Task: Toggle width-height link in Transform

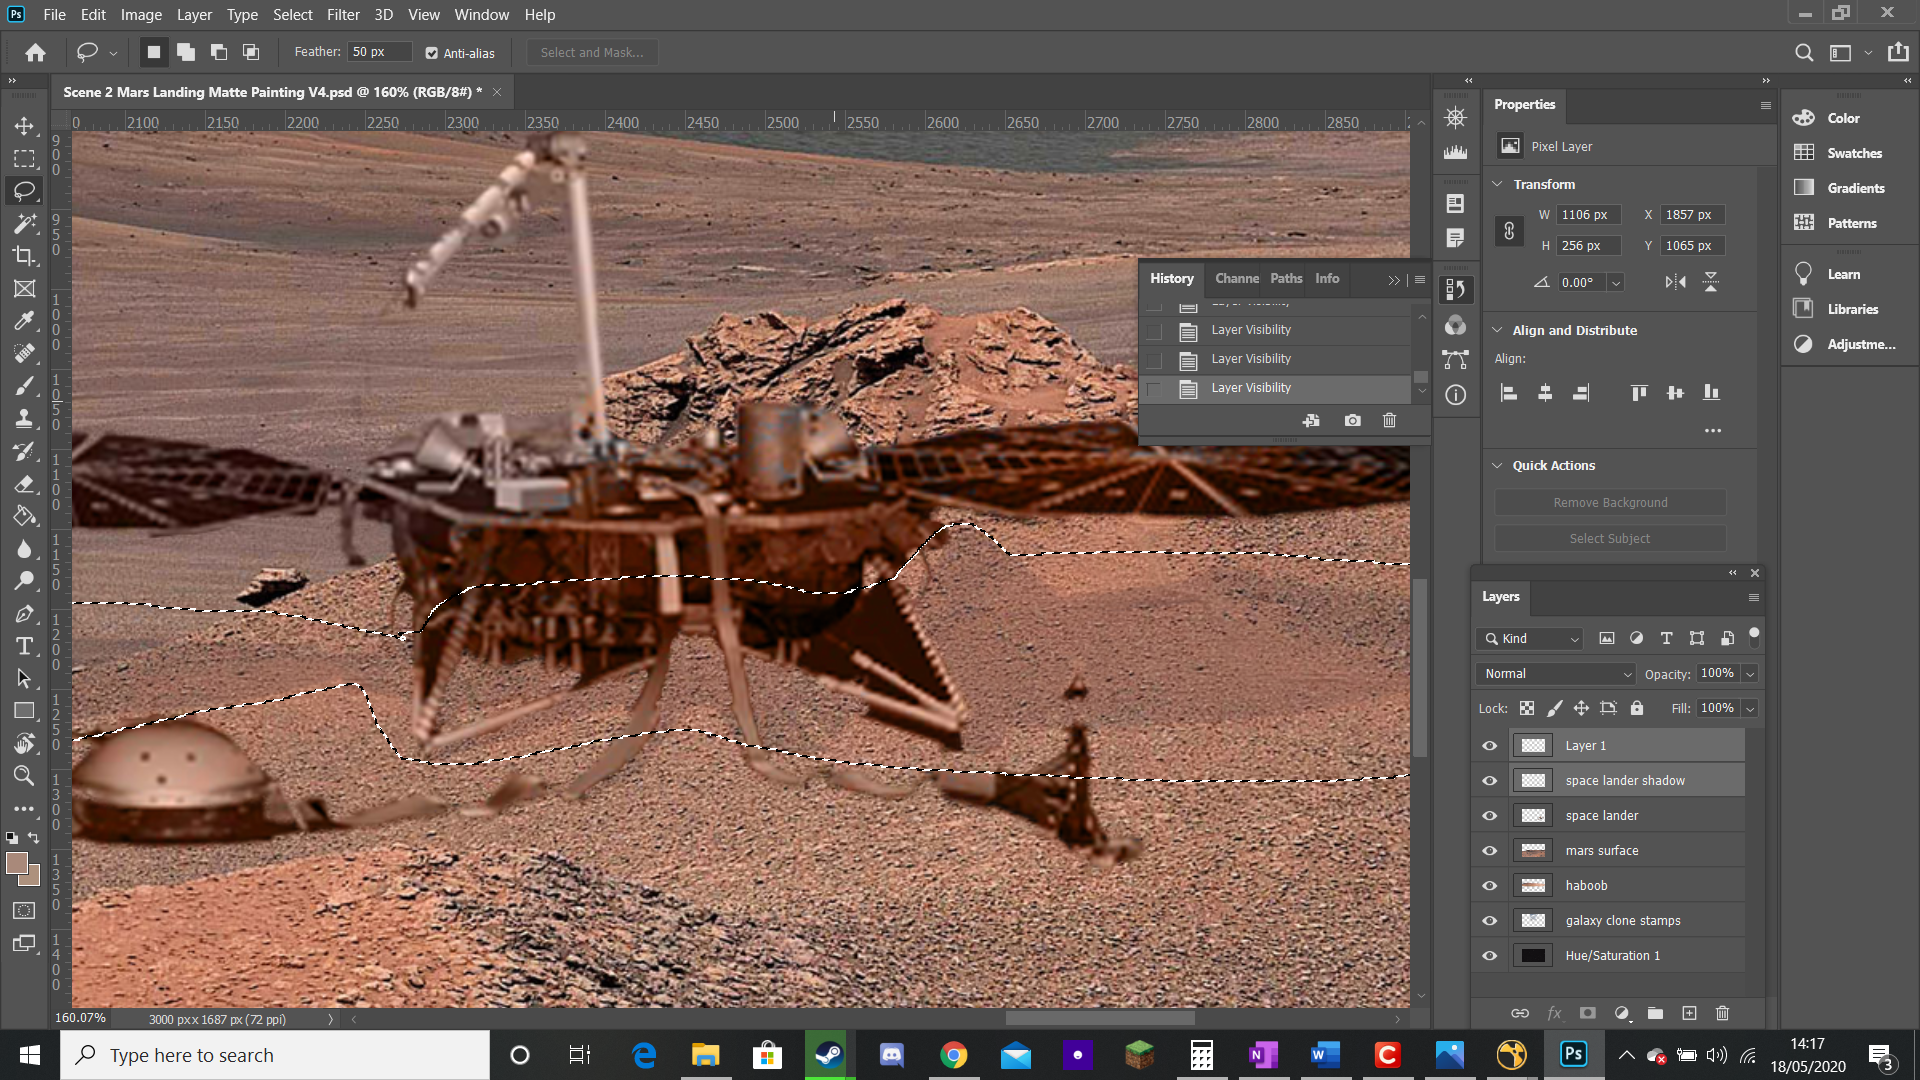Action: (x=1509, y=231)
